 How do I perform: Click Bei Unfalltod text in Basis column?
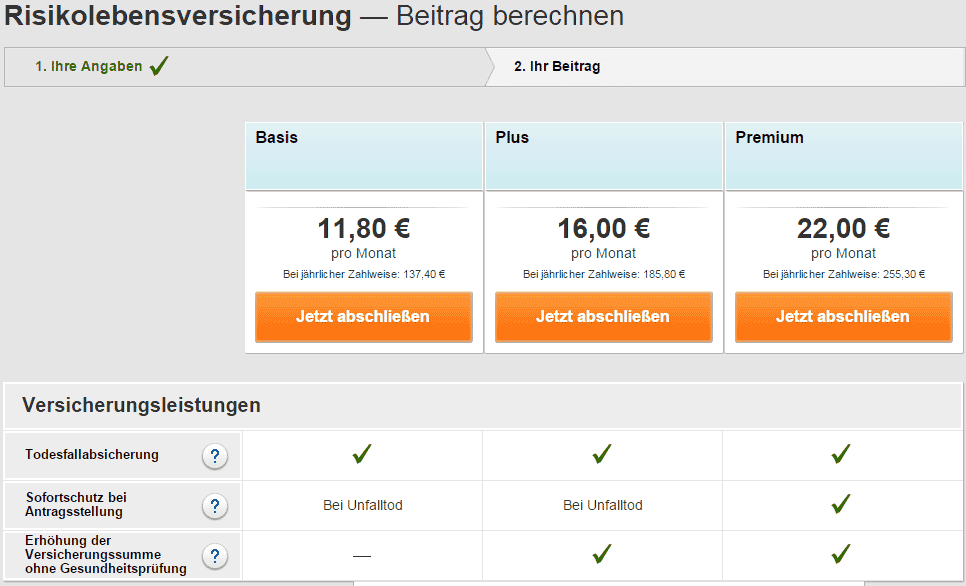coord(363,505)
